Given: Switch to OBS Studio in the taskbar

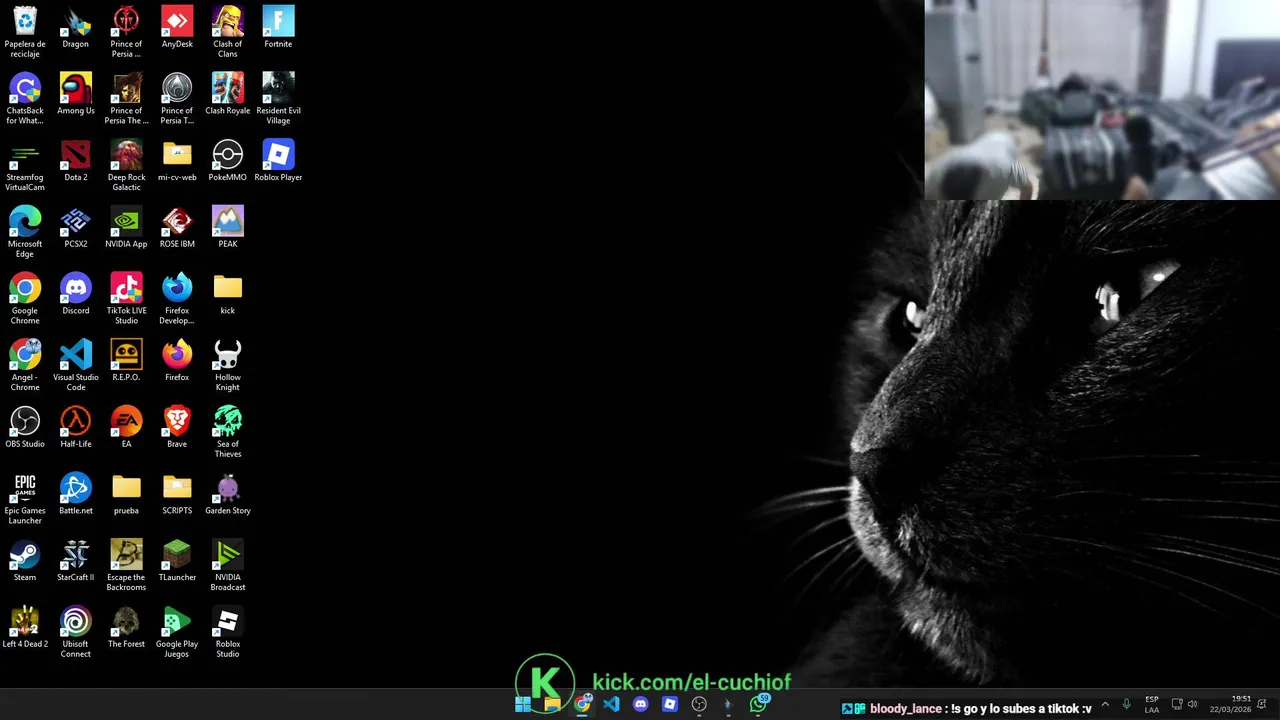Looking at the screenshot, I should coord(700,705).
